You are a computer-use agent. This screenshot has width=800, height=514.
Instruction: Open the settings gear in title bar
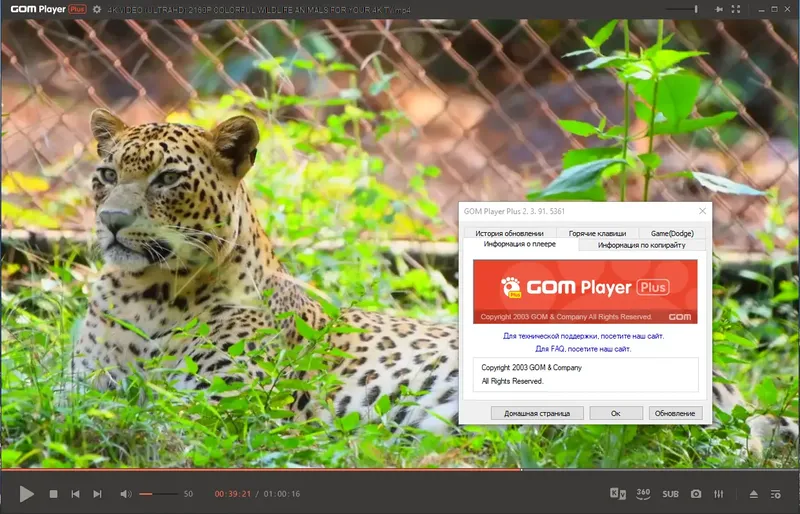96,9
